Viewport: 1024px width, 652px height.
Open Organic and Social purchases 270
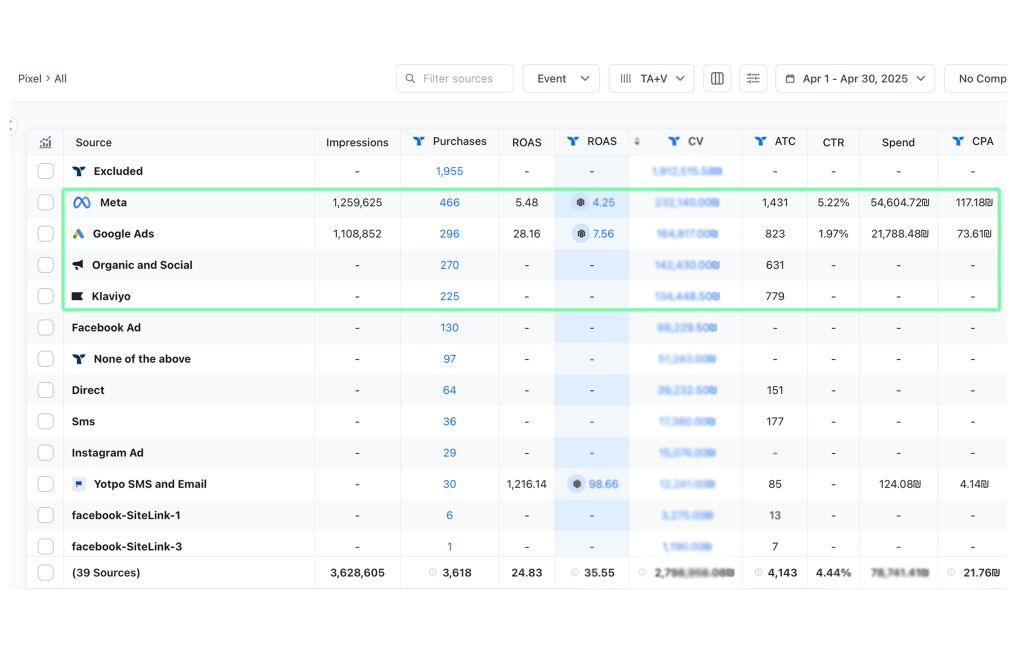pos(449,265)
